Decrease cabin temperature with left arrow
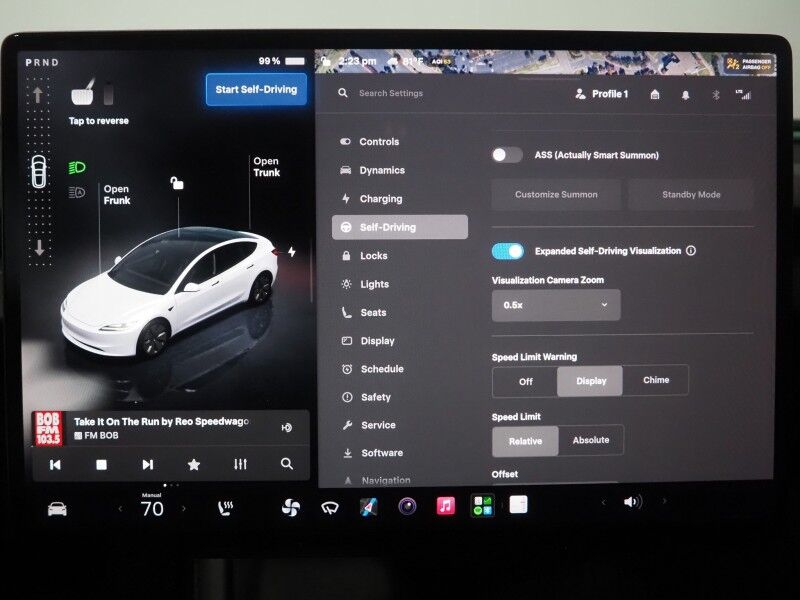The height and width of the screenshot is (600, 800). click(x=120, y=509)
